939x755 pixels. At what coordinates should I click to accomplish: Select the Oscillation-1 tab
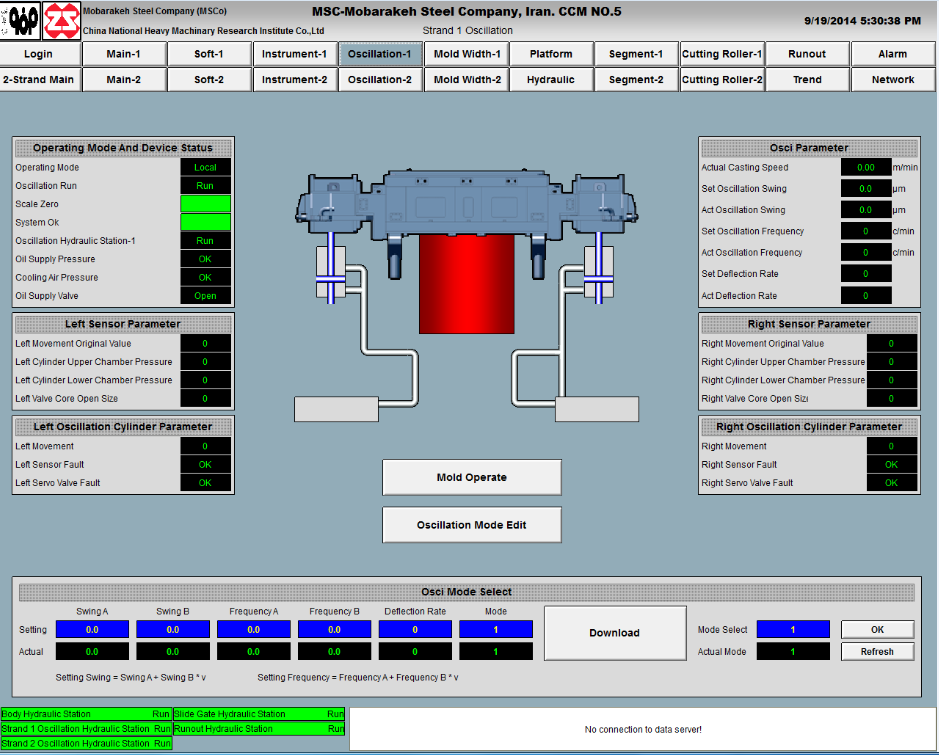point(380,54)
